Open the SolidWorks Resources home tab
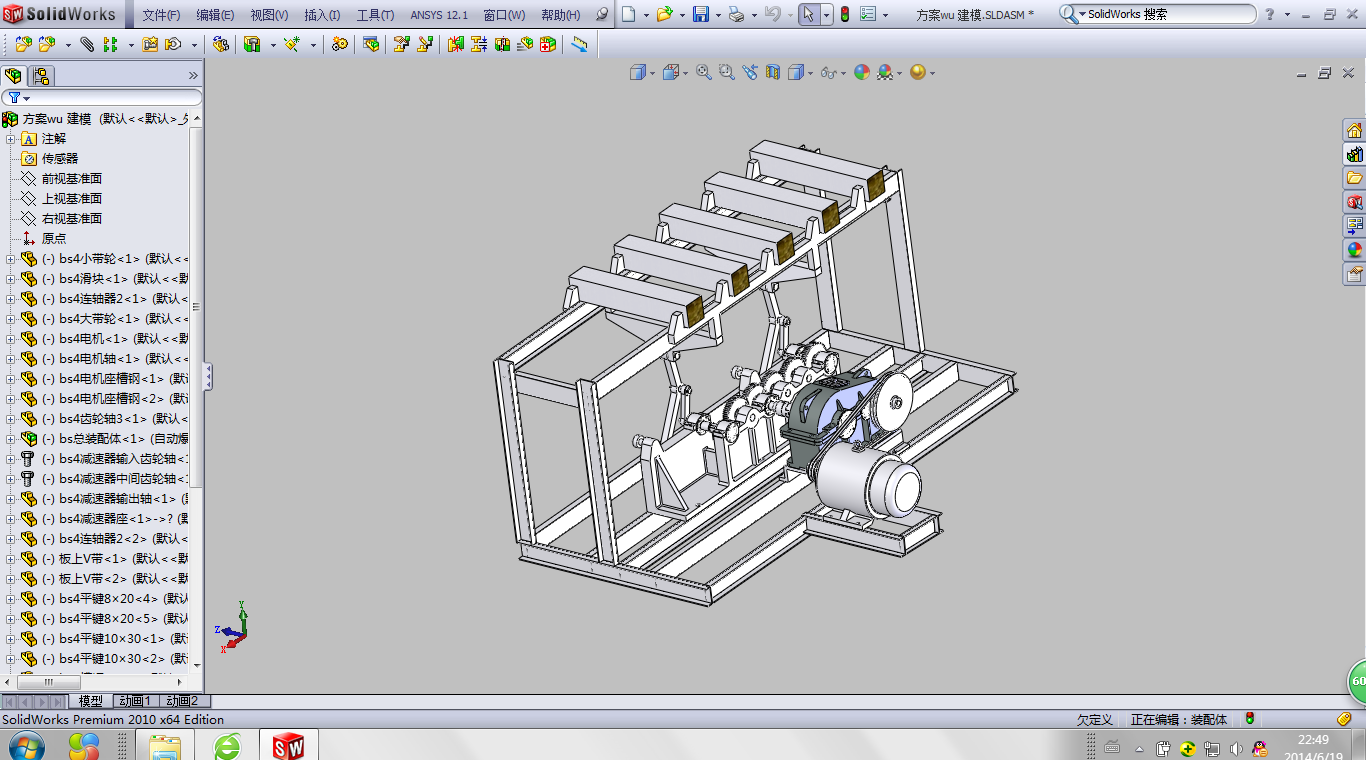This screenshot has width=1366, height=760. click(x=1354, y=130)
